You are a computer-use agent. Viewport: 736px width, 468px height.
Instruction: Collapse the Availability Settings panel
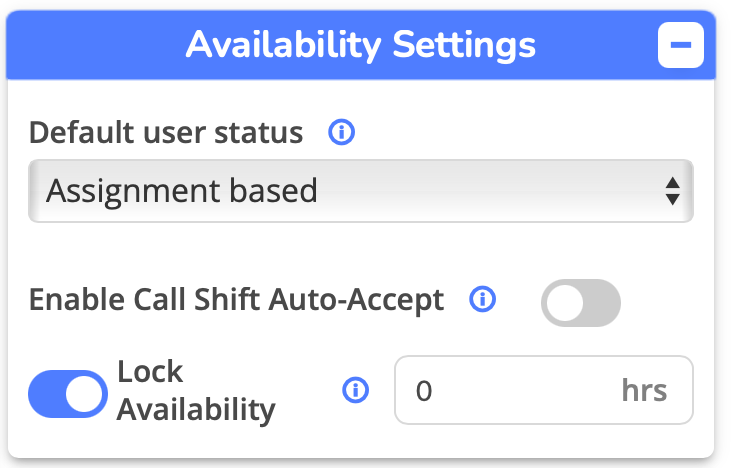click(x=681, y=45)
